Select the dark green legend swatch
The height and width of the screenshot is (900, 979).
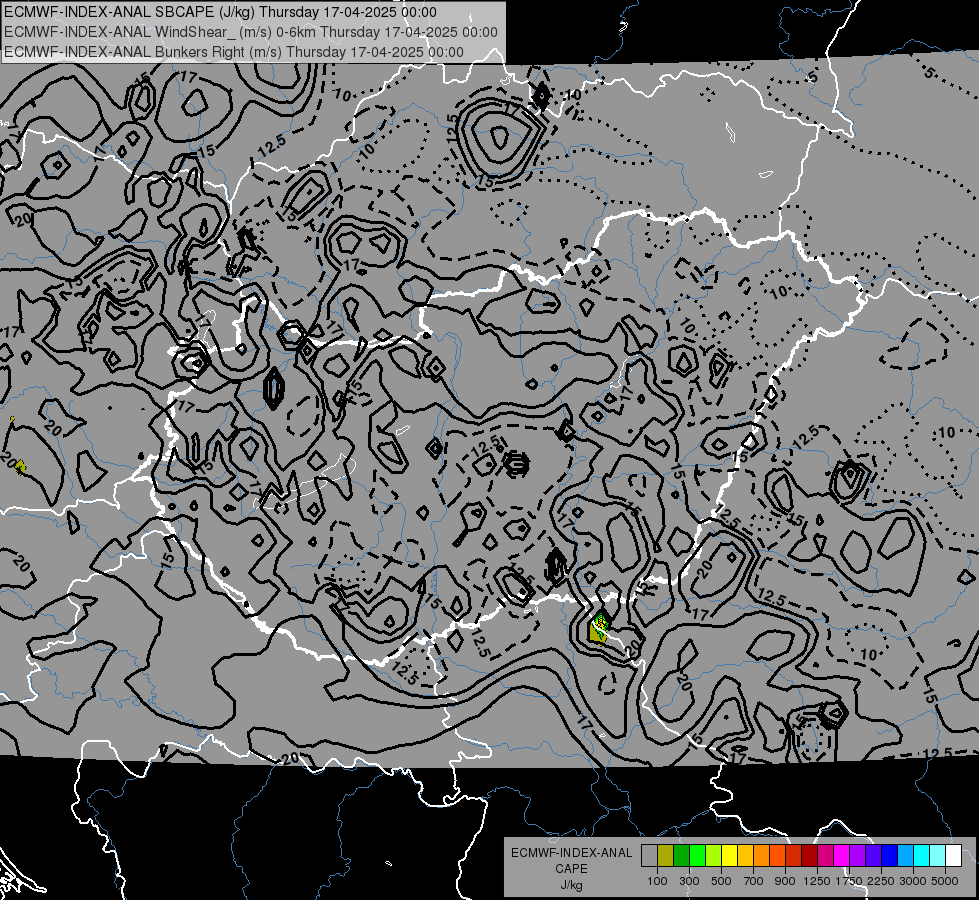pos(681,856)
